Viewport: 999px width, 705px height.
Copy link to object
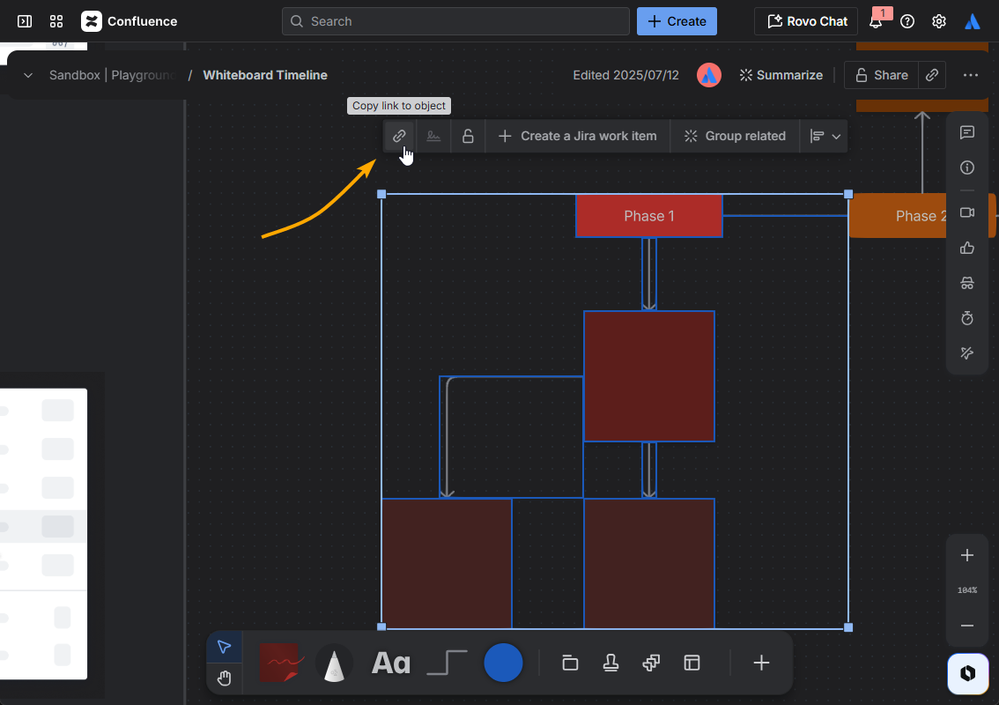399,136
